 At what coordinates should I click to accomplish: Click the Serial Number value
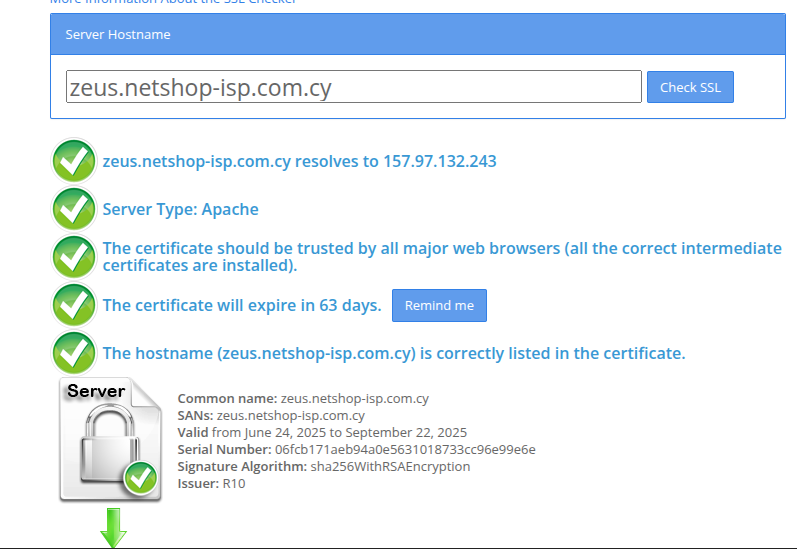point(405,449)
